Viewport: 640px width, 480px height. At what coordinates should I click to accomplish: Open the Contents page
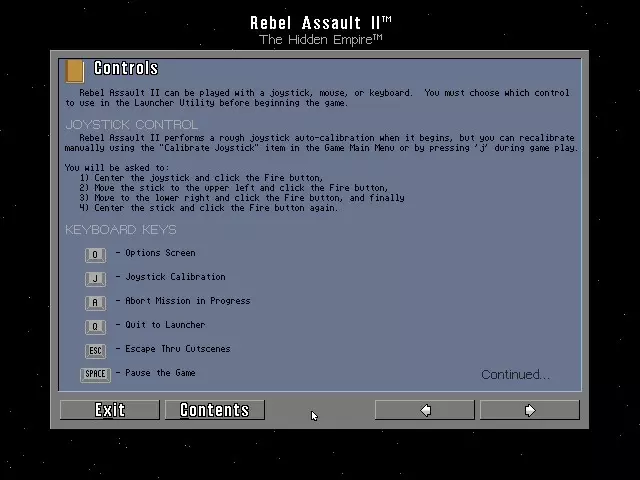(215, 410)
